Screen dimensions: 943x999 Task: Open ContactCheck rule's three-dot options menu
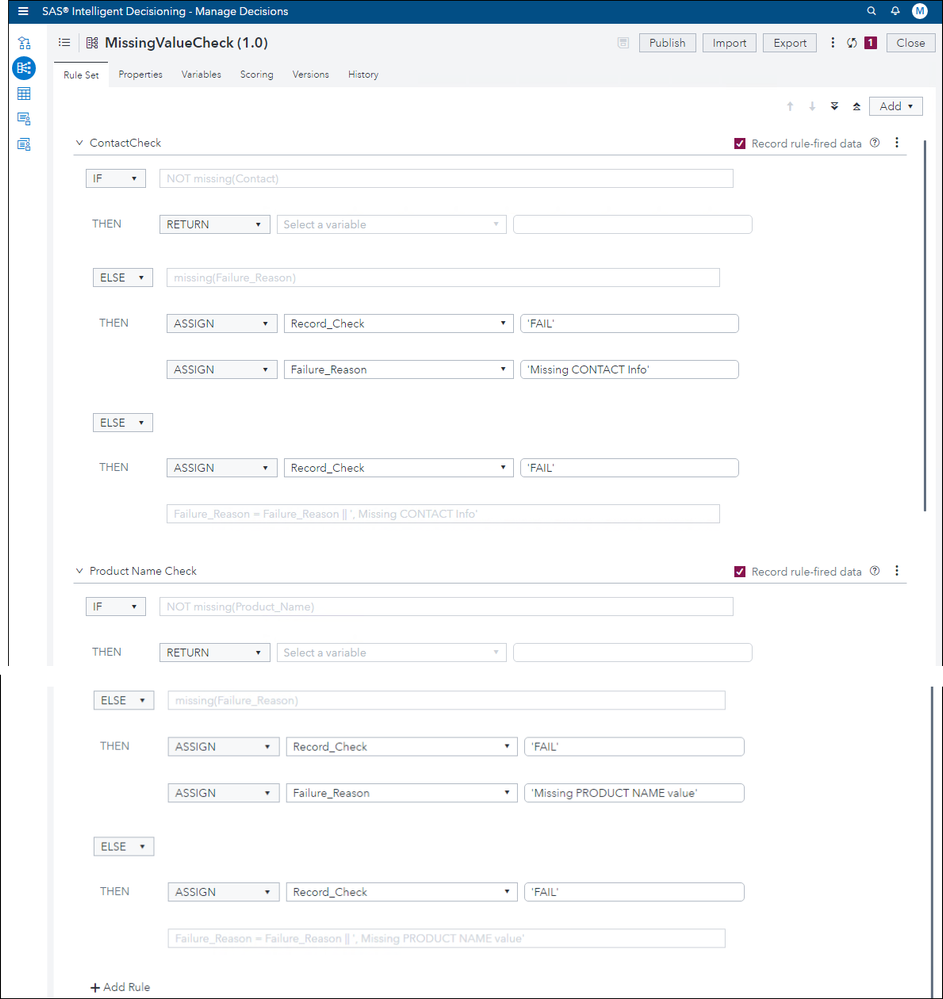click(897, 143)
